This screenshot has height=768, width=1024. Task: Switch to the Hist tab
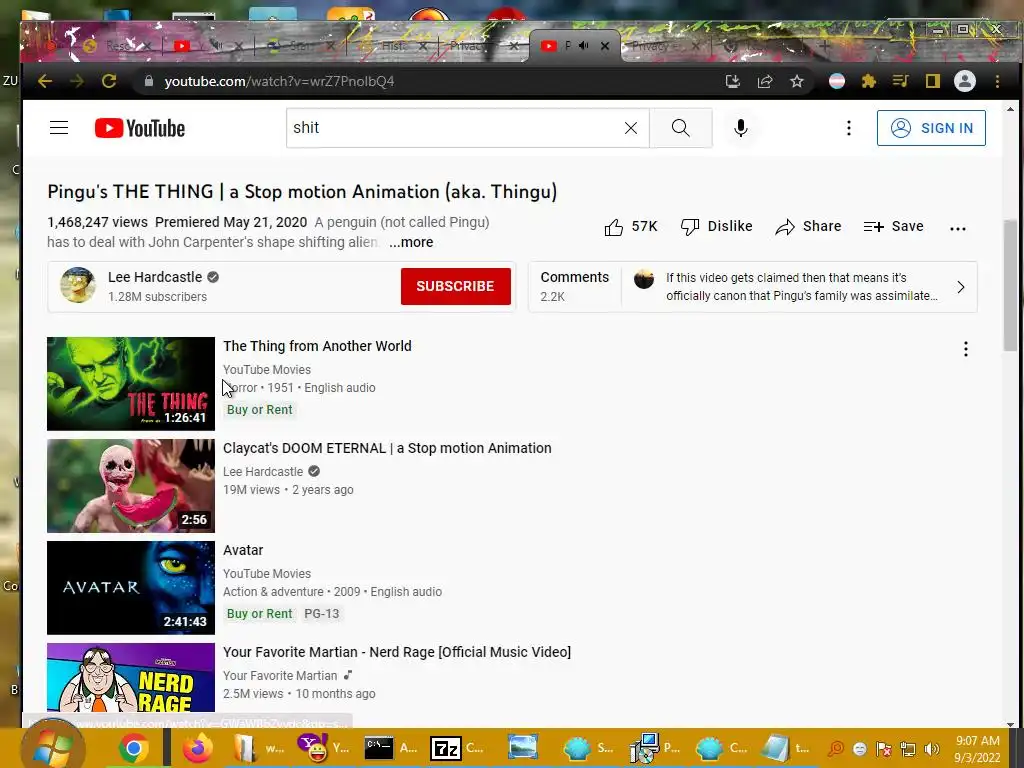click(392, 46)
